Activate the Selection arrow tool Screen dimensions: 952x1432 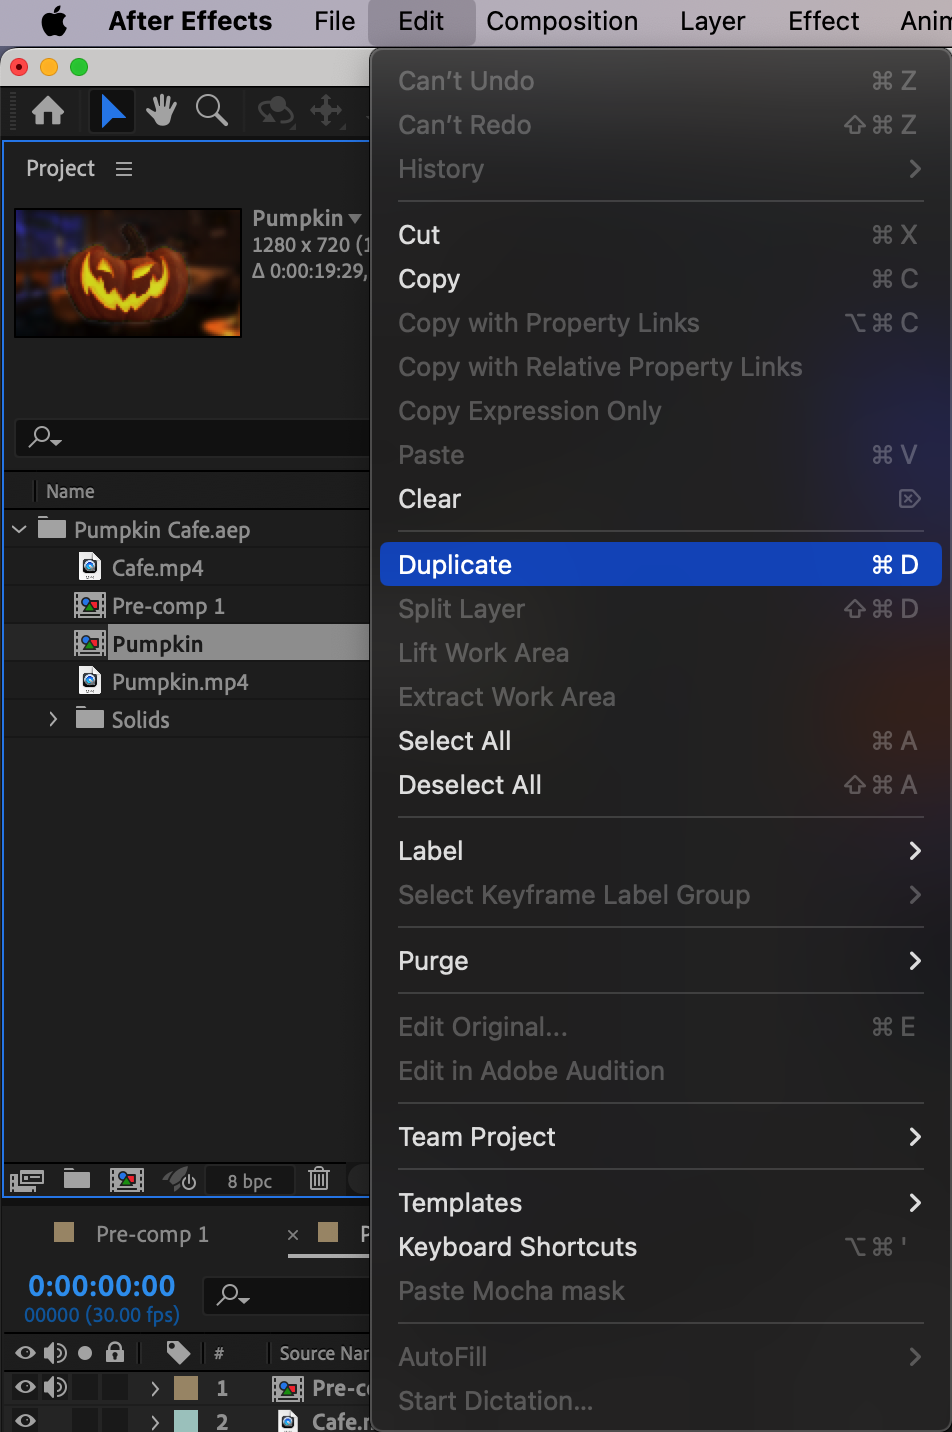pyautogui.click(x=112, y=111)
